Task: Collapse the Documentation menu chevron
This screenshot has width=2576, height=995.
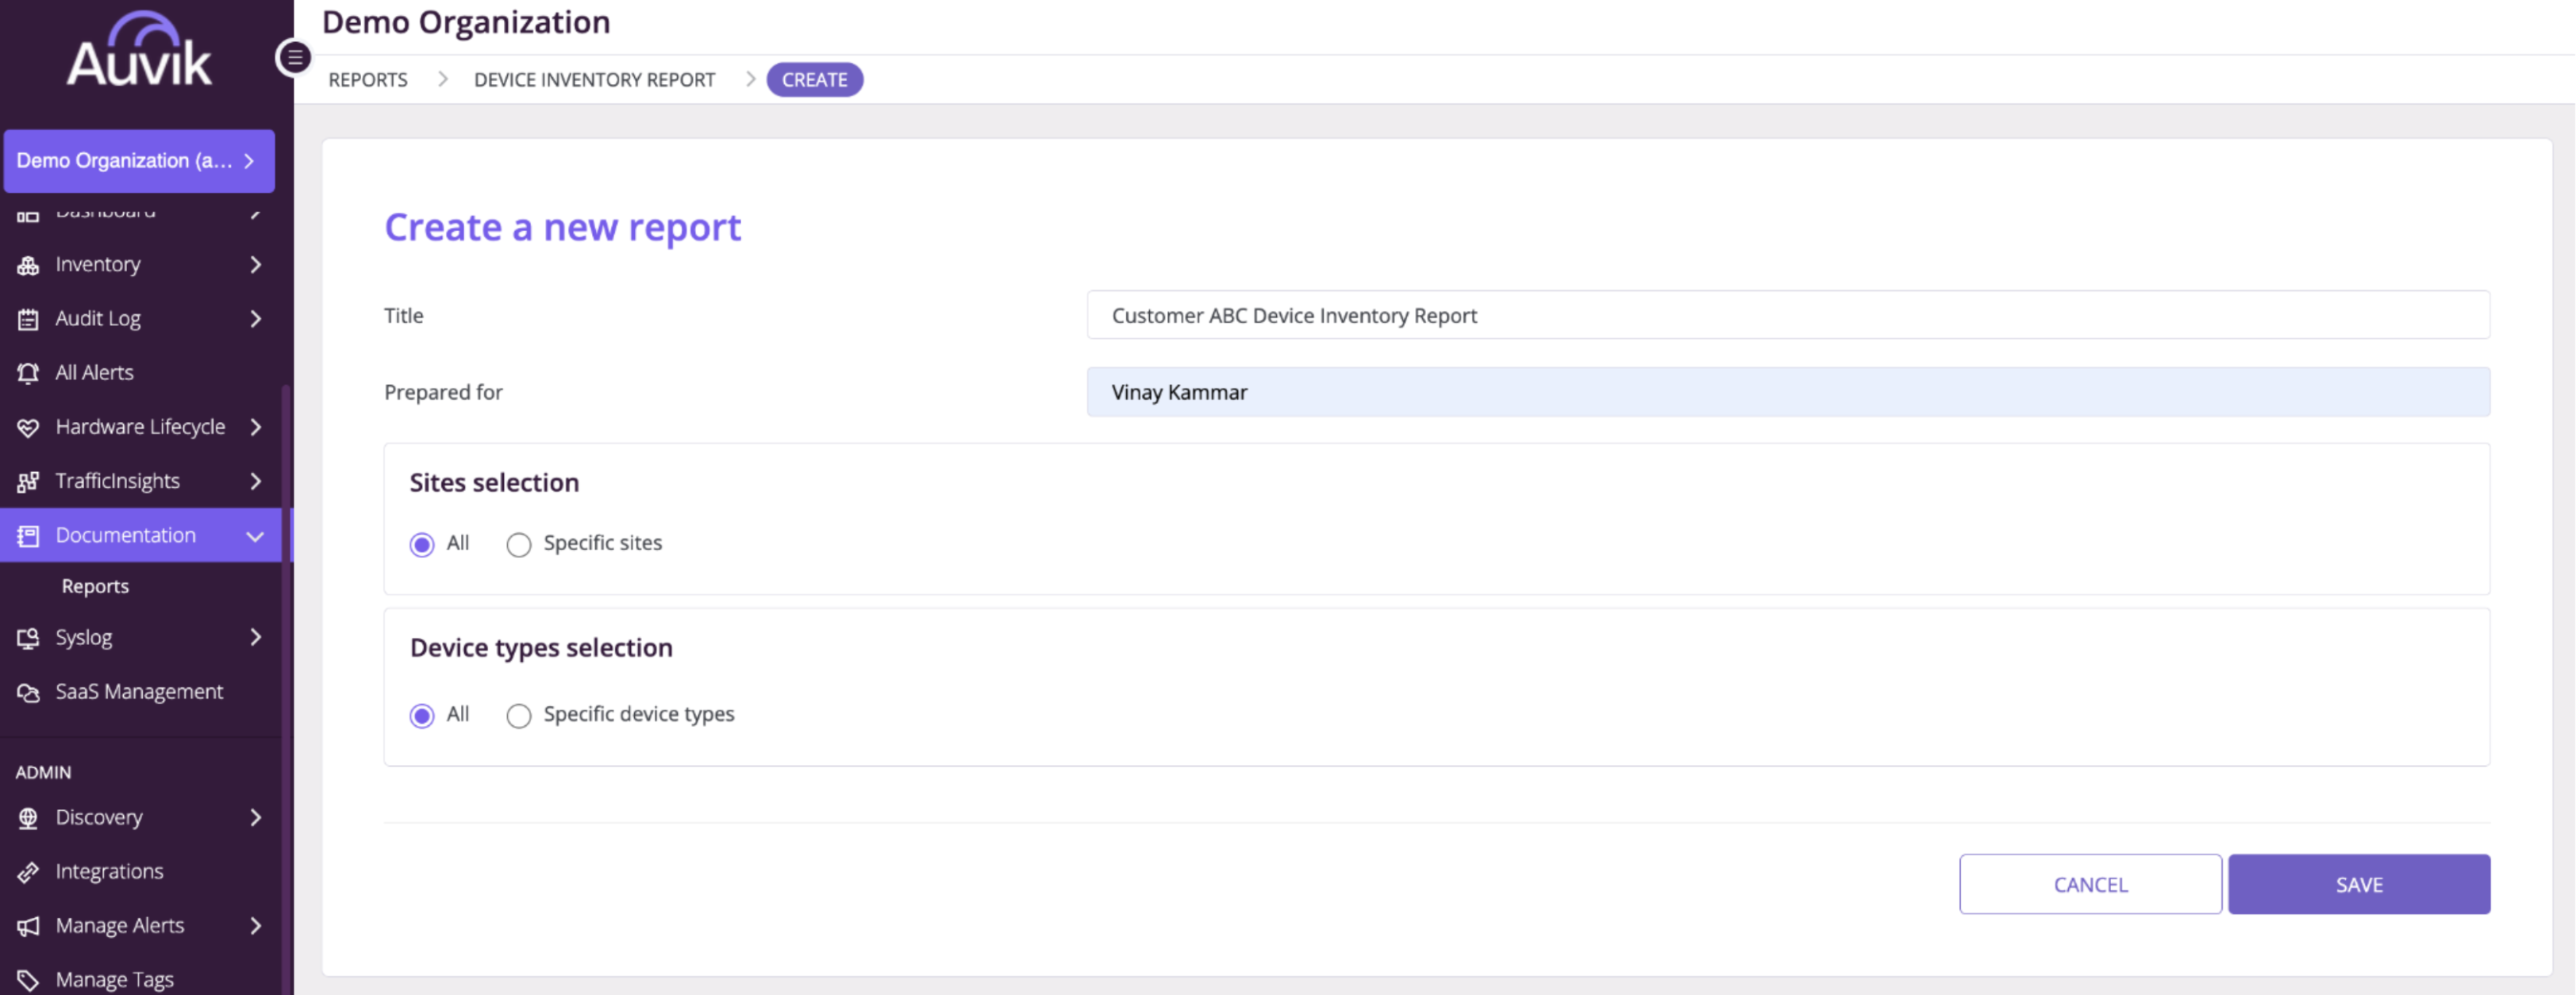Action: [x=255, y=536]
